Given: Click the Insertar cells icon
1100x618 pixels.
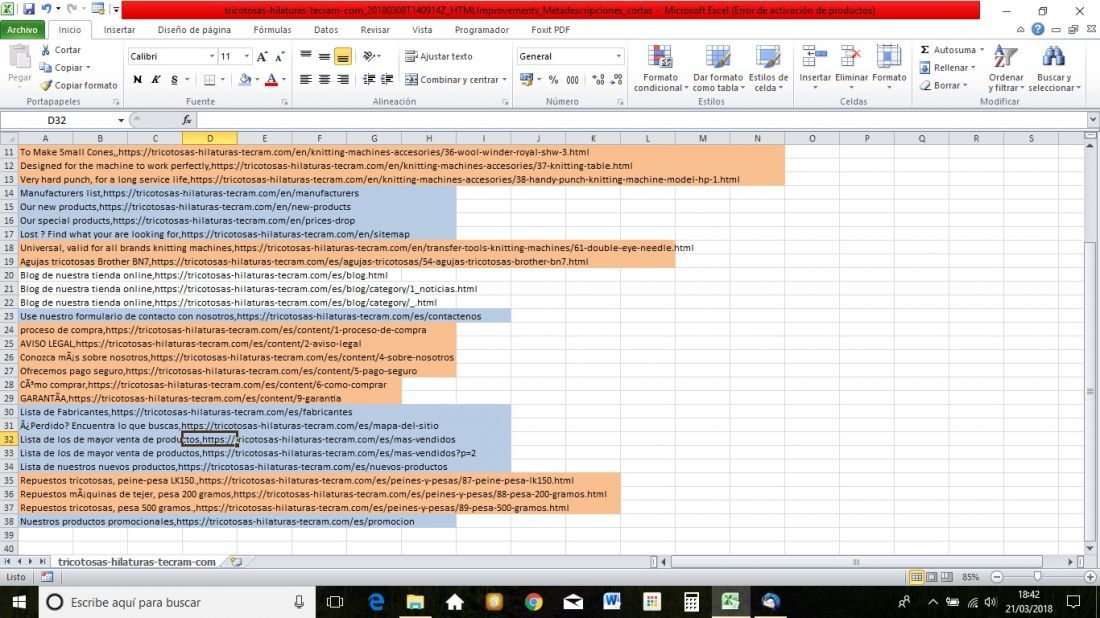Looking at the screenshot, I should point(814,58).
